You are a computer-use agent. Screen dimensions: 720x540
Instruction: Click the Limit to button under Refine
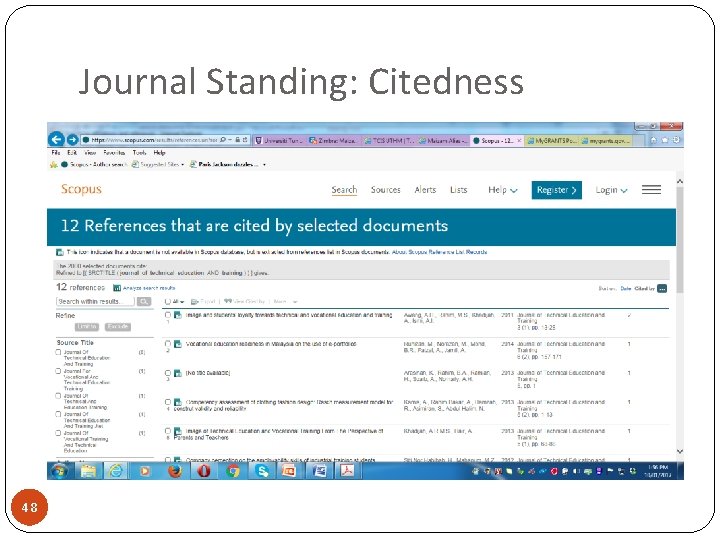tap(86, 326)
